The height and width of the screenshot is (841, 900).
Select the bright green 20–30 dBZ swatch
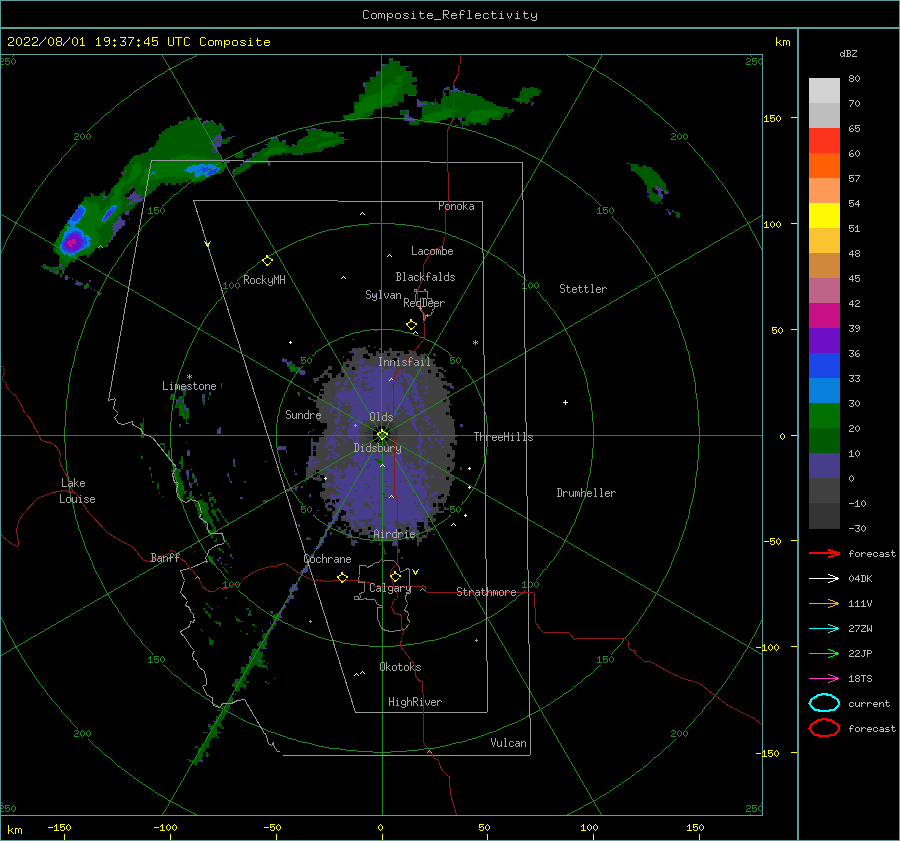tap(824, 415)
